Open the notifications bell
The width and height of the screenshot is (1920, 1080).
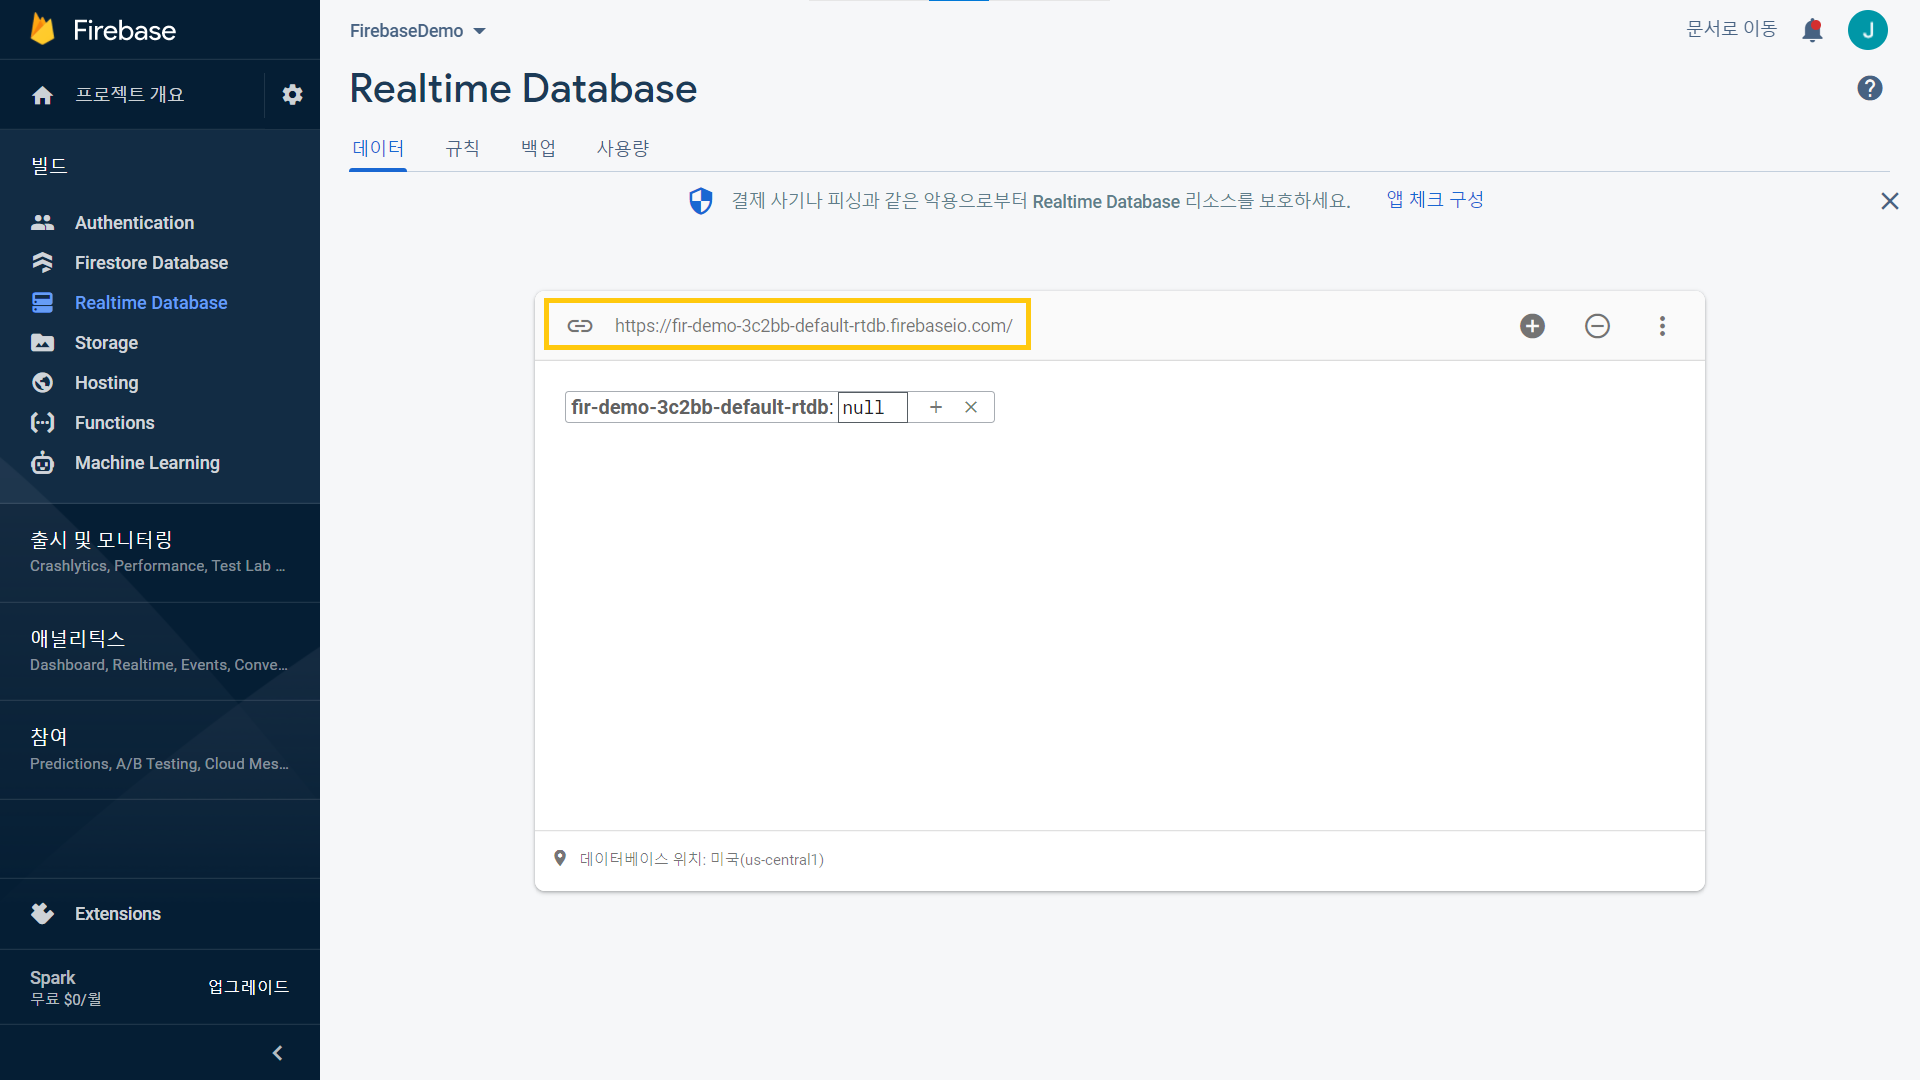[1812, 30]
